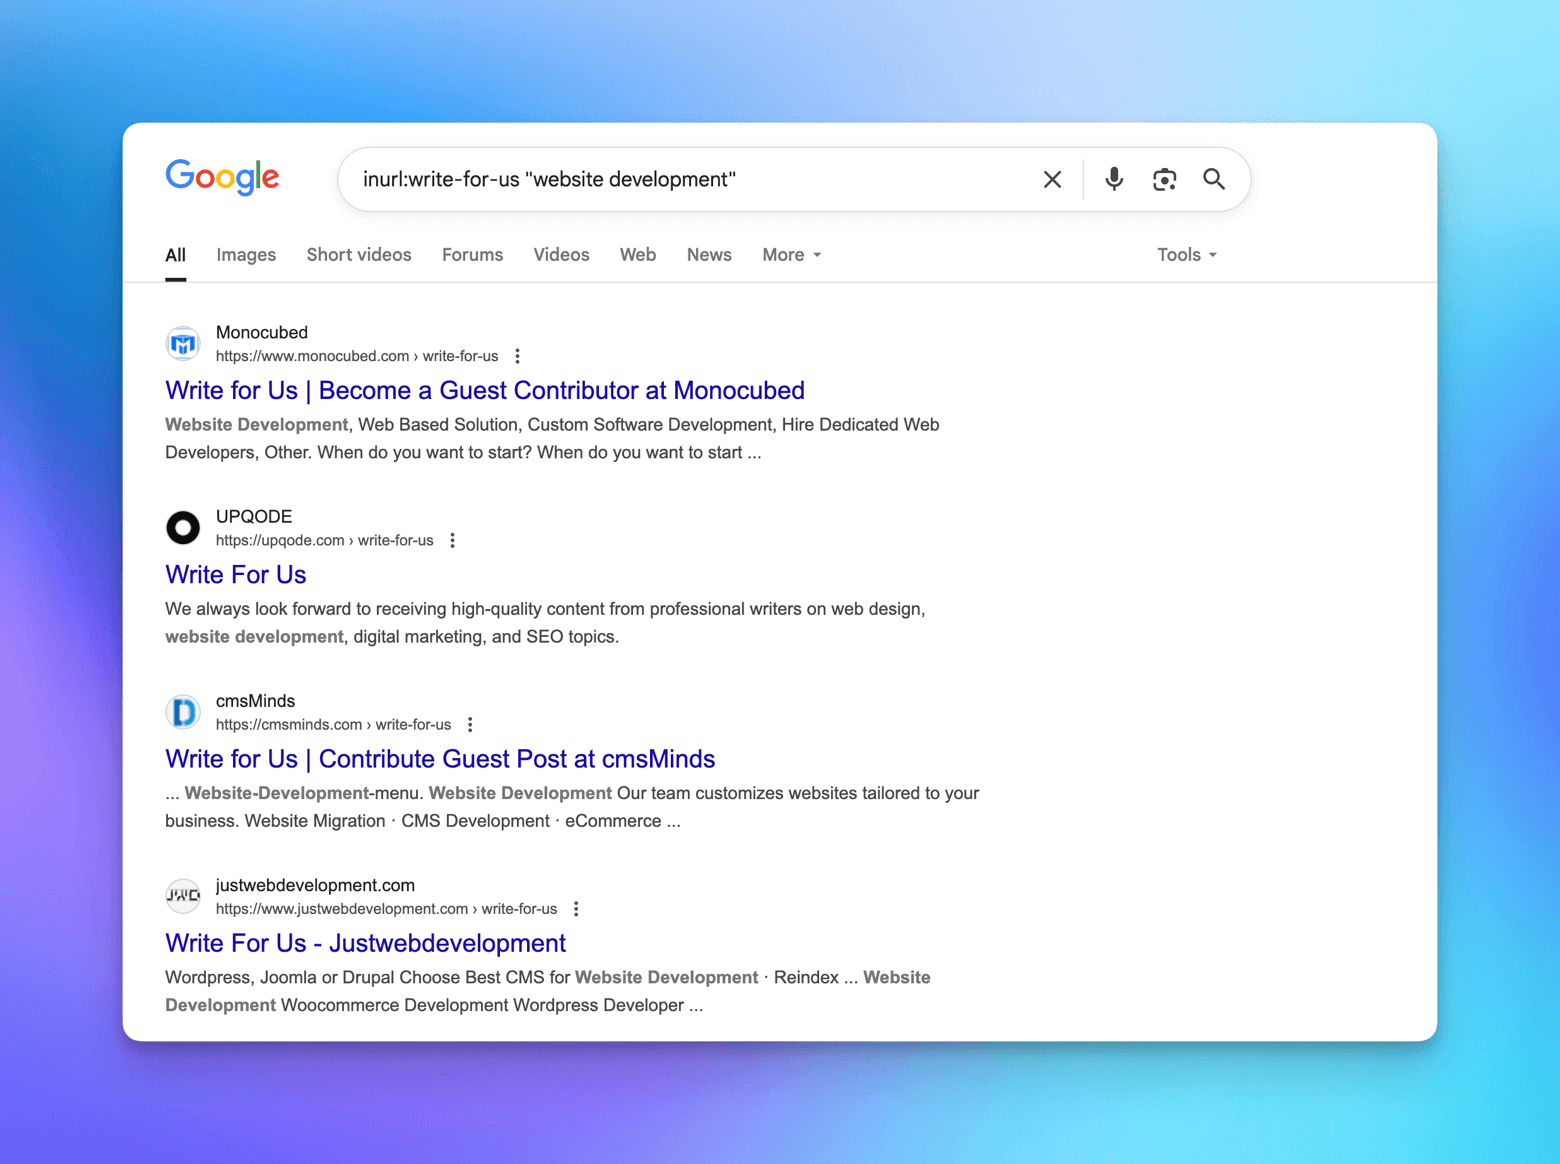Click the UPQODE site name text
This screenshot has width=1560, height=1164.
pos(254,516)
